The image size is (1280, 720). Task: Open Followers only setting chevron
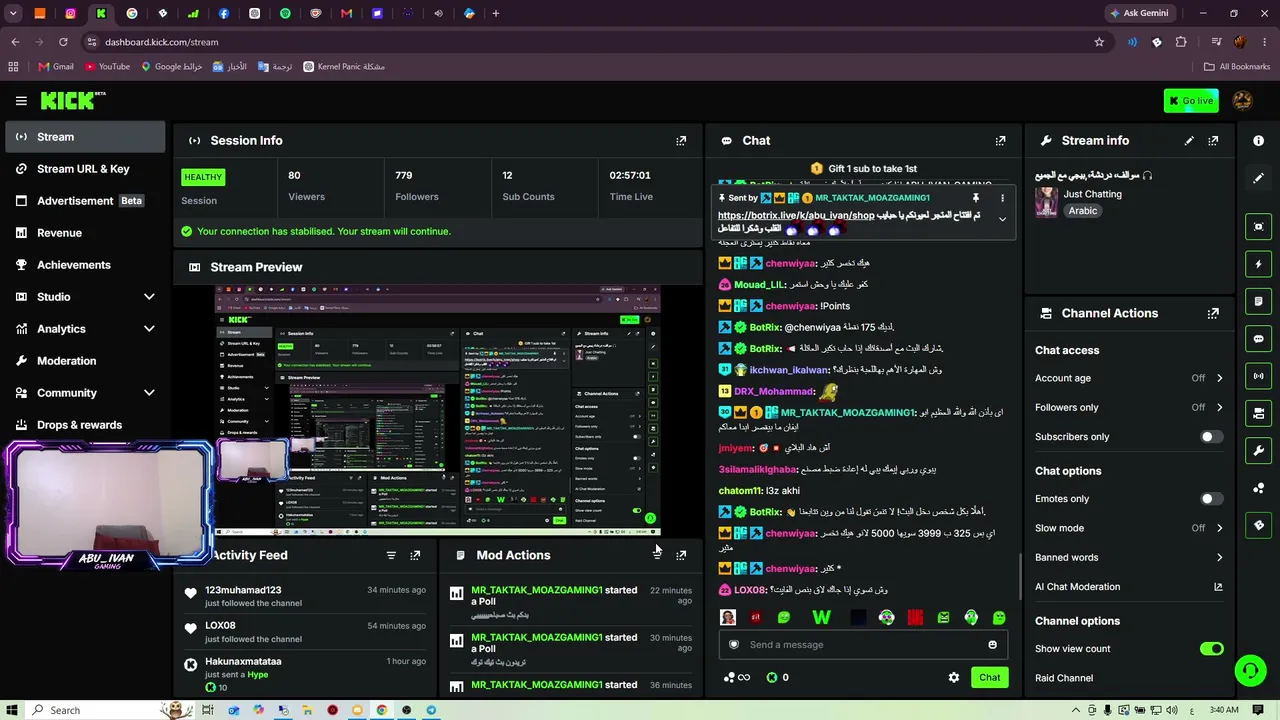1219,407
